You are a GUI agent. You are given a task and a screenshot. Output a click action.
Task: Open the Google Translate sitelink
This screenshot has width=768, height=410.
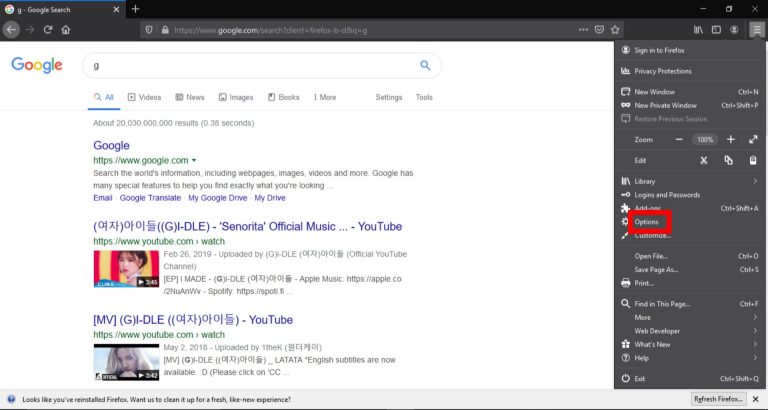point(150,198)
